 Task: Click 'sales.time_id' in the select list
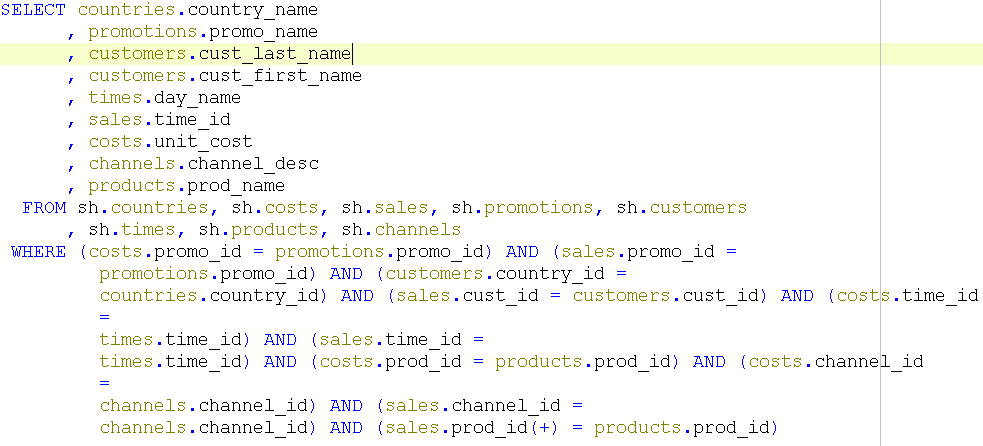pyautogui.click(x=159, y=120)
